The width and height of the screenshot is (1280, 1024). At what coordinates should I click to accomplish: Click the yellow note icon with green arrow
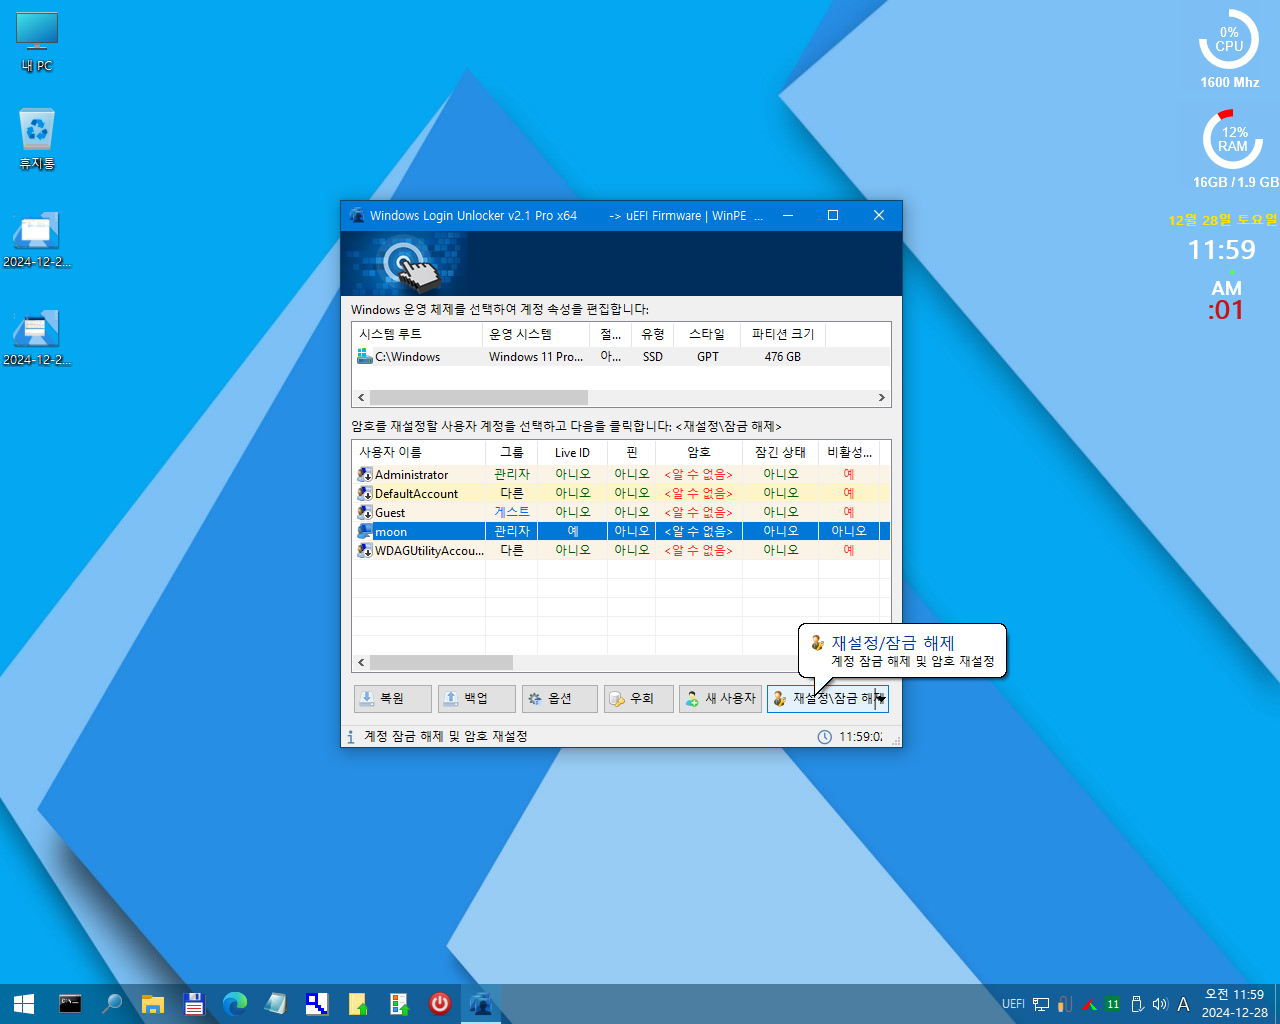358,1004
